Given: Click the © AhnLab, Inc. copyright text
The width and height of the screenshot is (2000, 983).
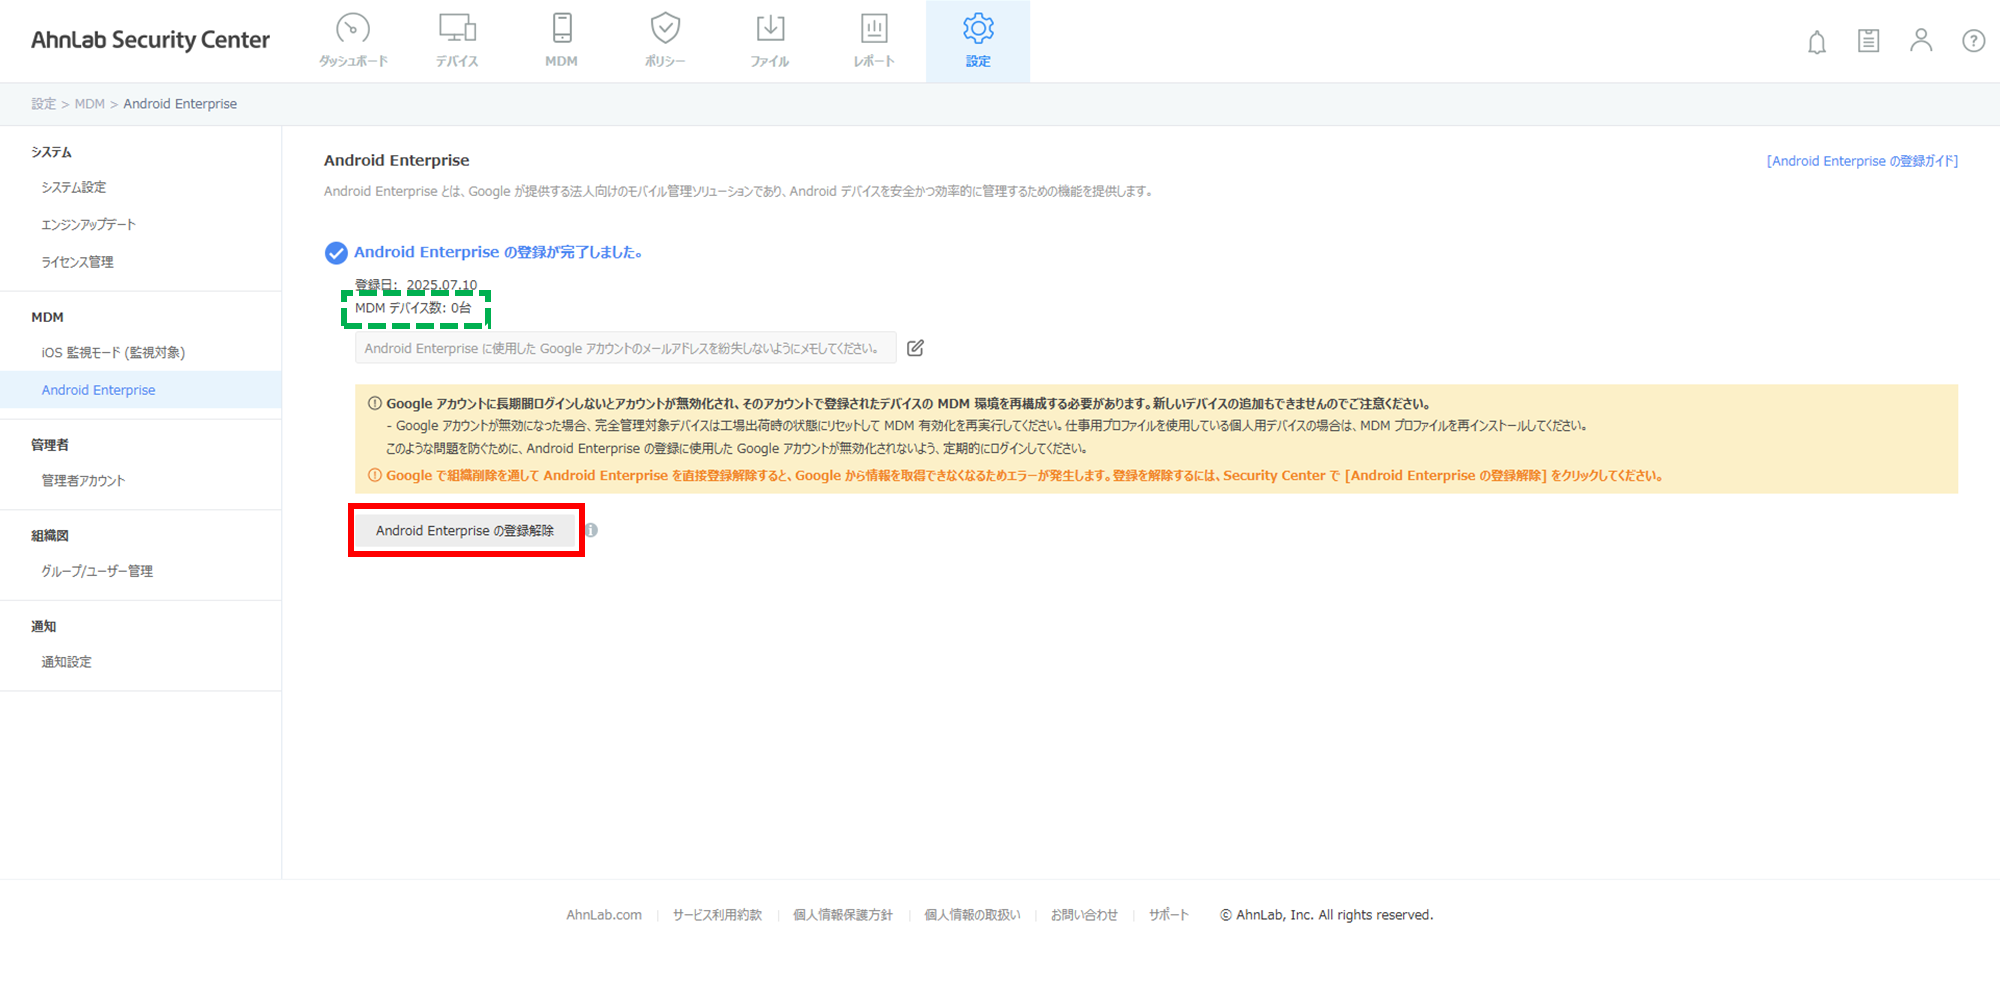Looking at the screenshot, I should click(x=1326, y=915).
